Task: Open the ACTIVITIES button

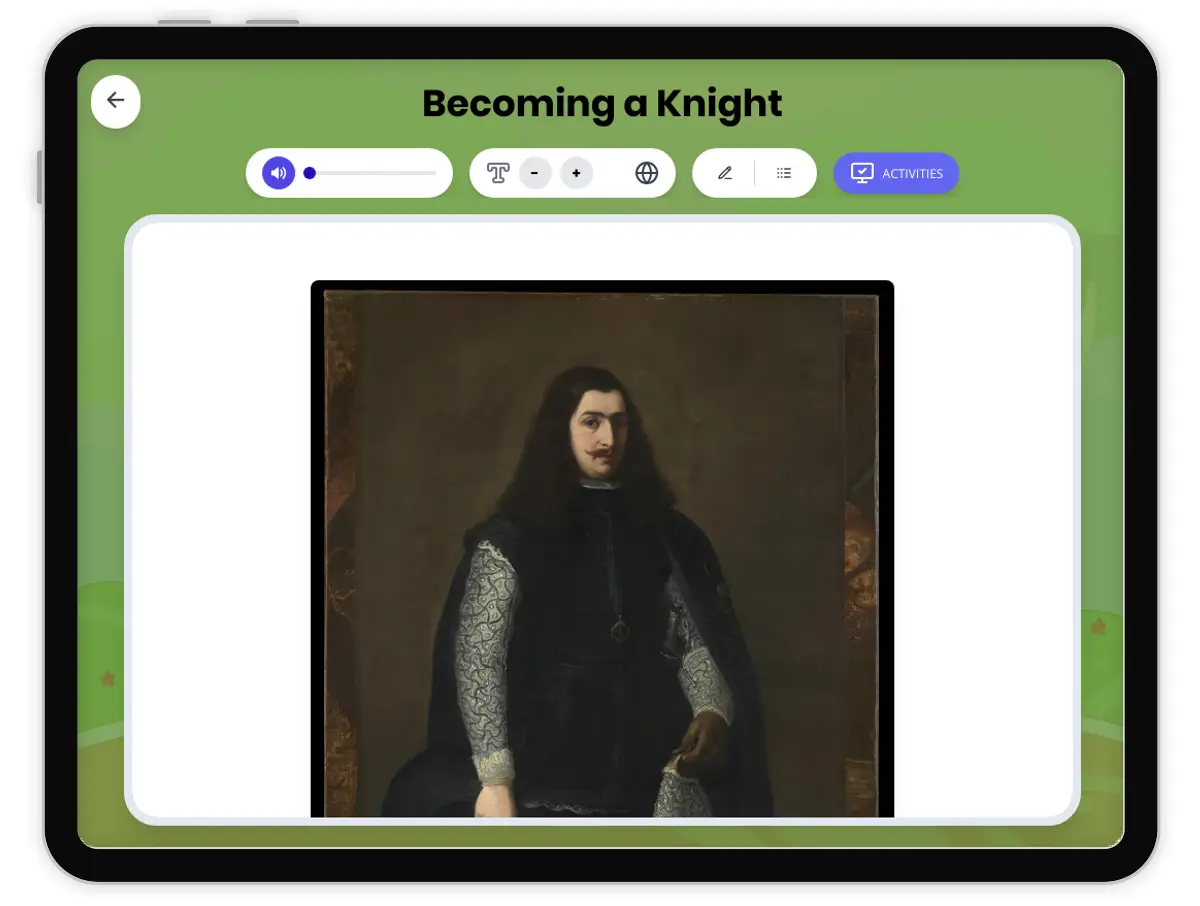Action: tap(896, 173)
